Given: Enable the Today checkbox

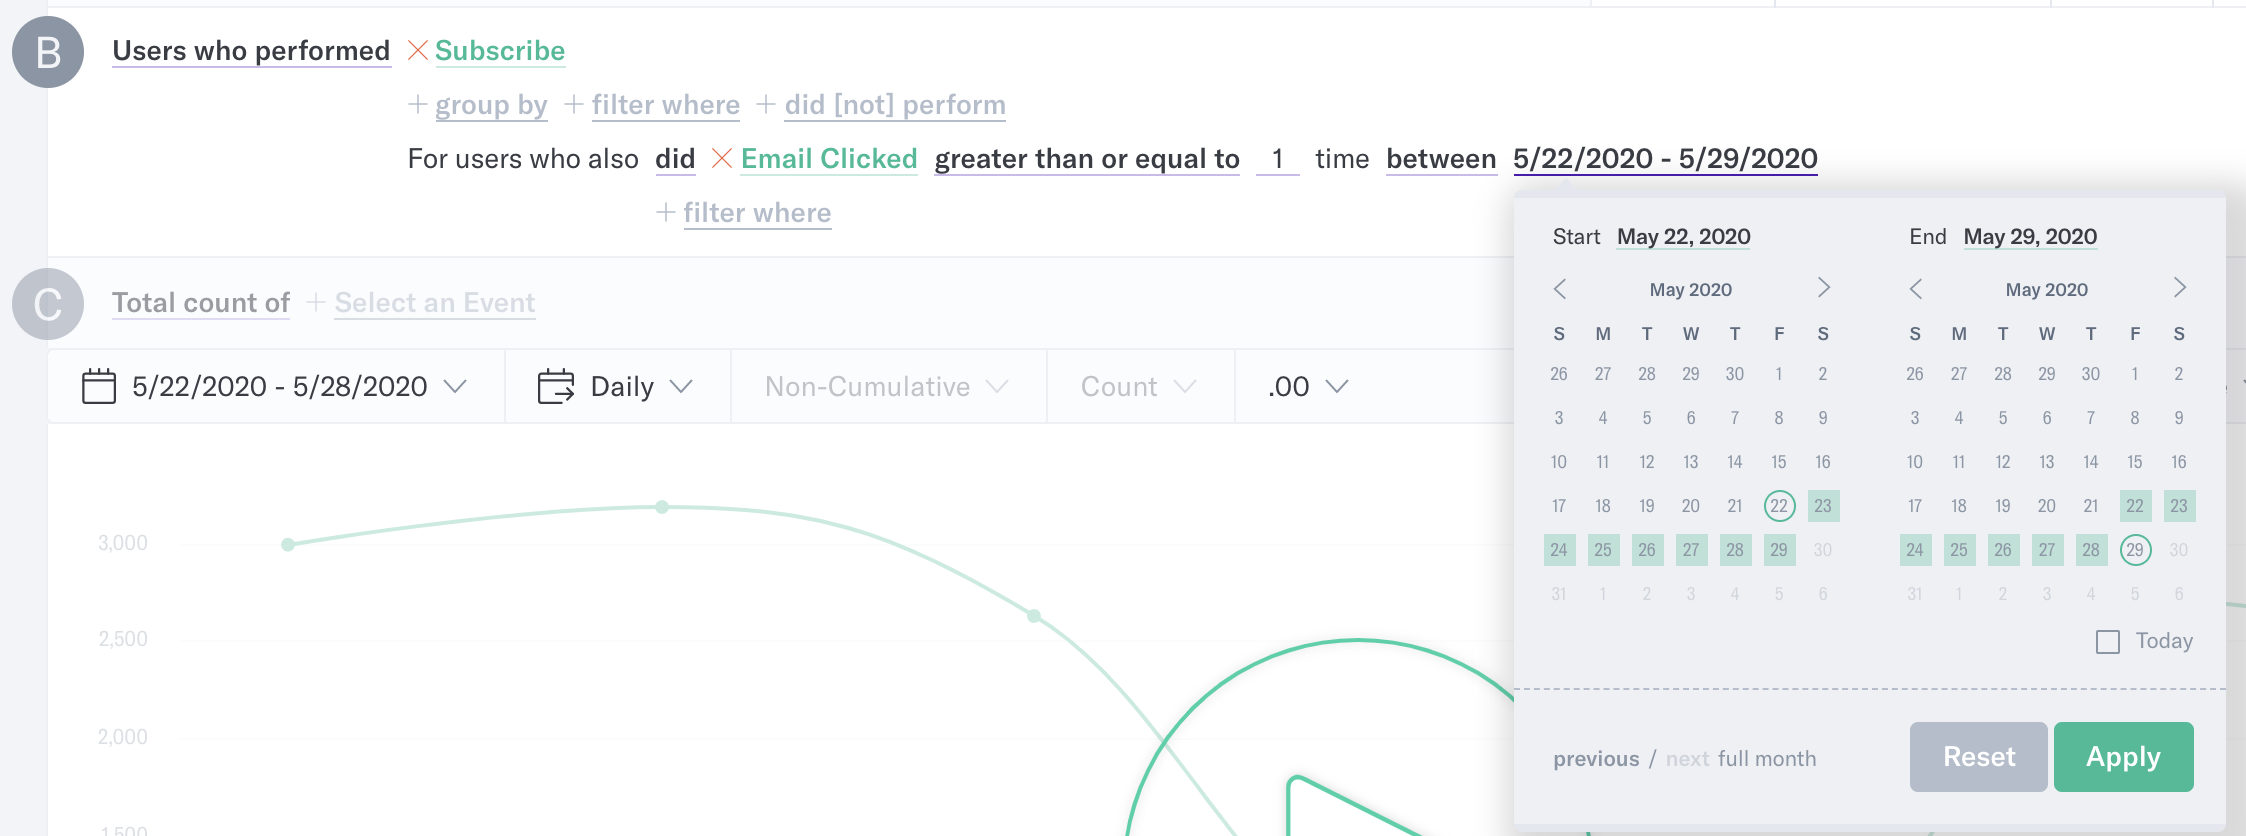Looking at the screenshot, I should click(2108, 642).
